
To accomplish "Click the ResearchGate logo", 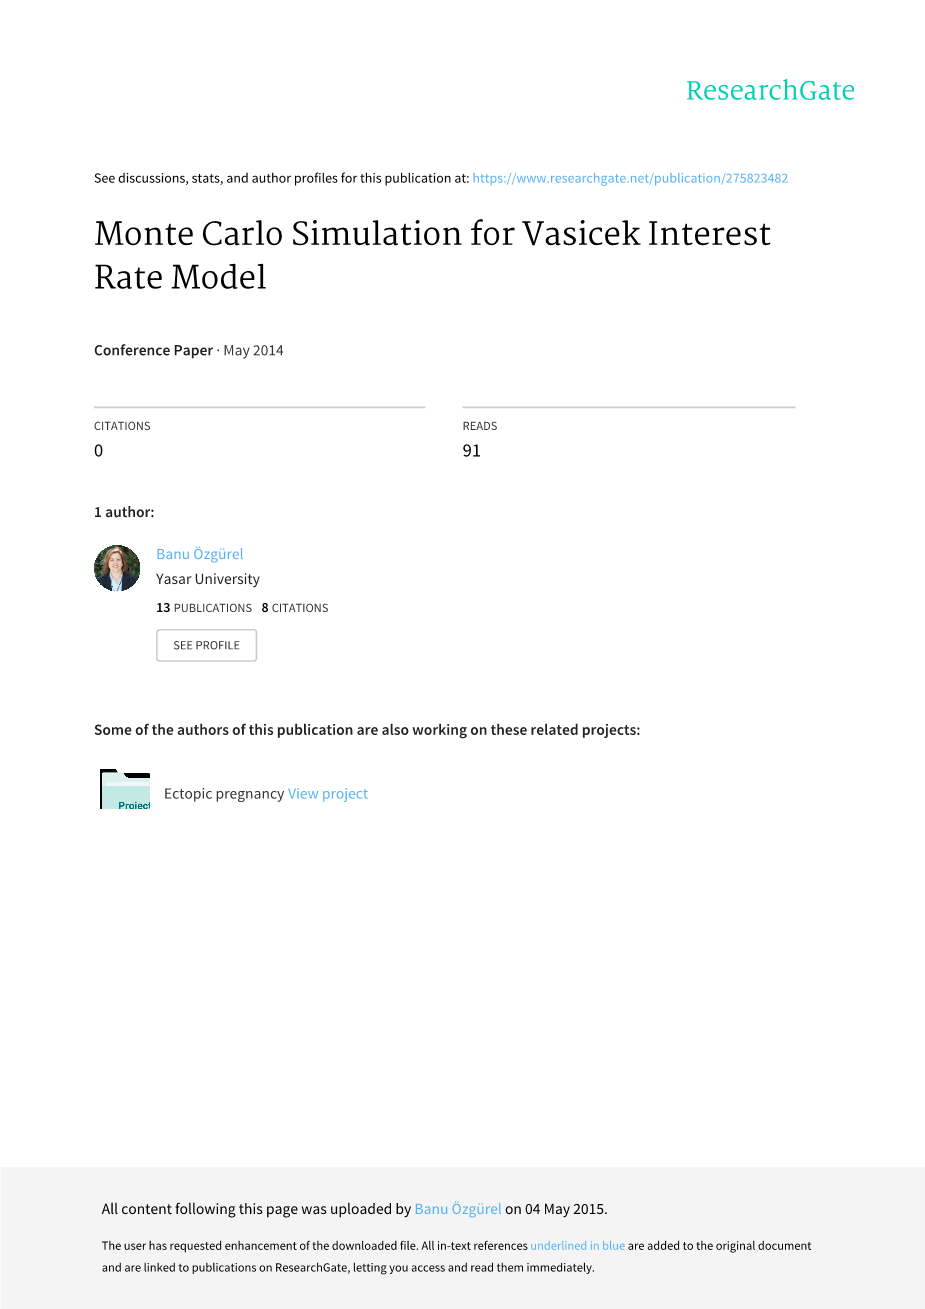I will tap(770, 91).
